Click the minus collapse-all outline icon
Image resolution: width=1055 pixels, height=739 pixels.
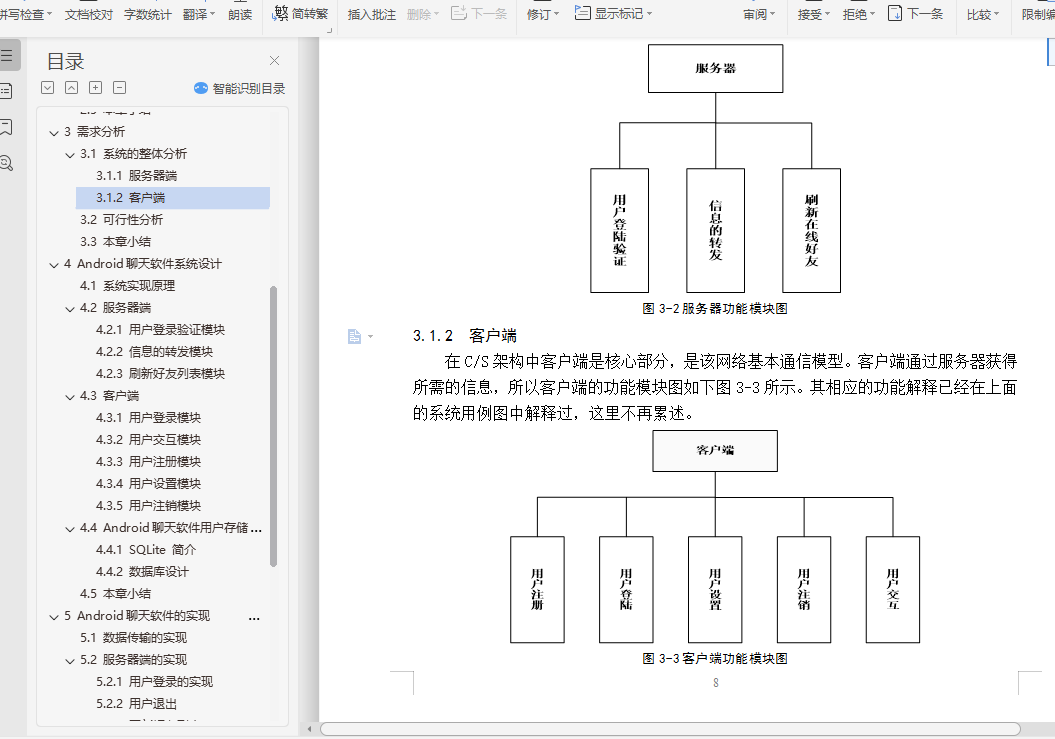pyautogui.click(x=120, y=87)
